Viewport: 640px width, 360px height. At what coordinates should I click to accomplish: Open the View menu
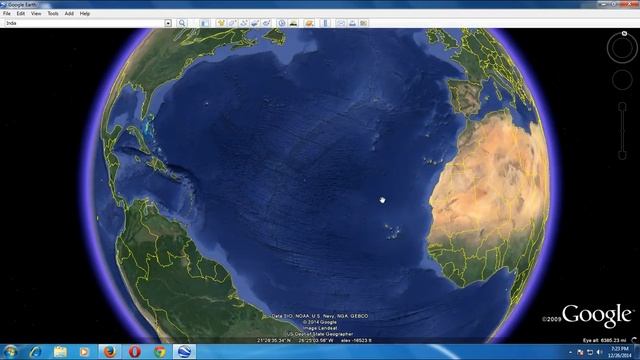point(36,13)
